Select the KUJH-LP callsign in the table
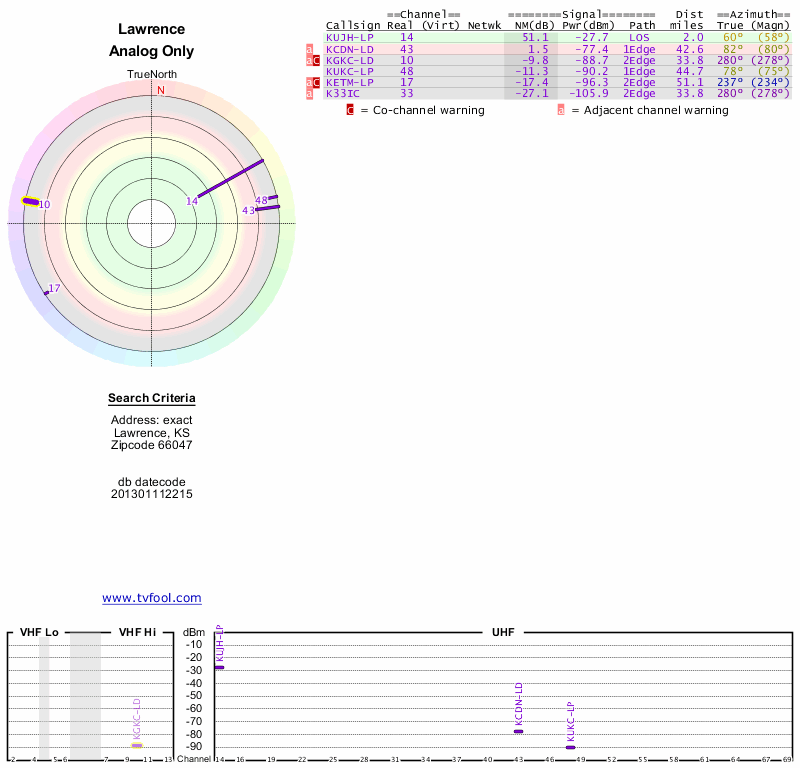The height and width of the screenshot is (768, 800). (350, 37)
